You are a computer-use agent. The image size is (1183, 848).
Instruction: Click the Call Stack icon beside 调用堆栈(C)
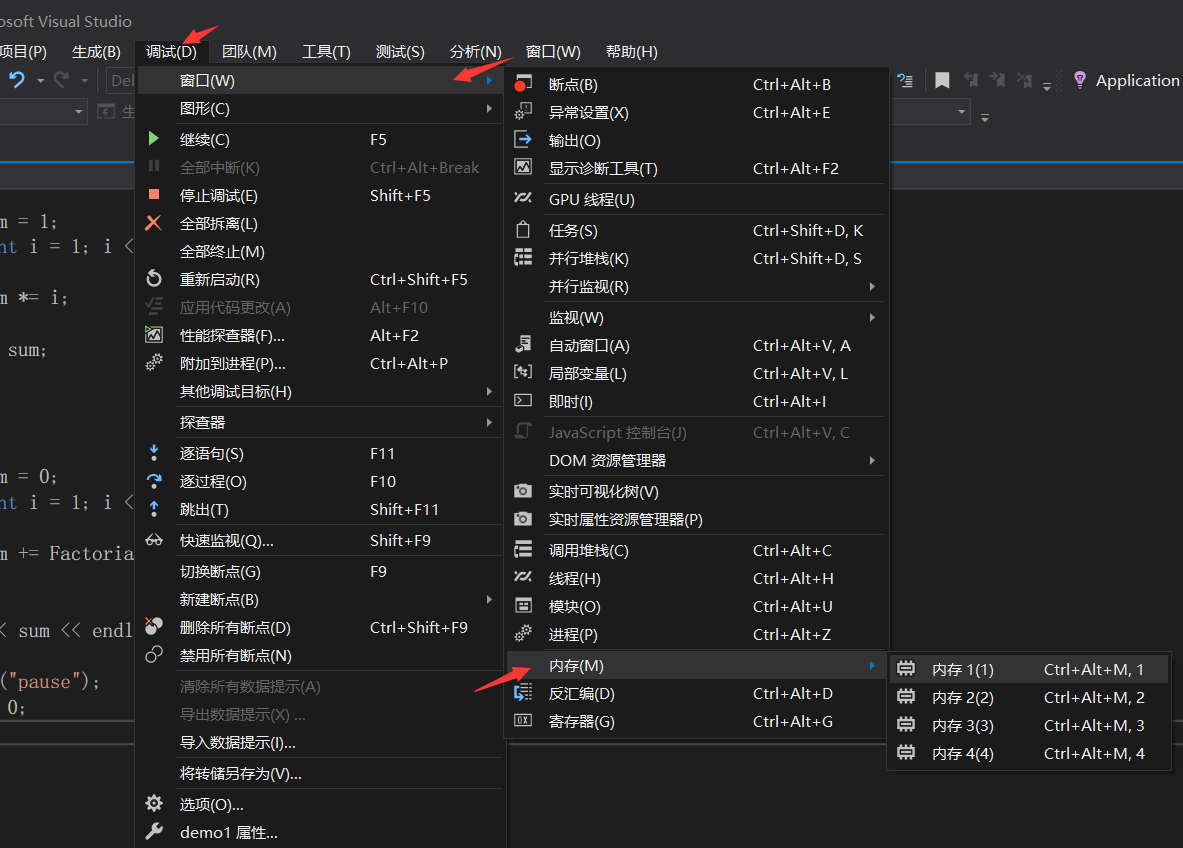click(x=523, y=549)
